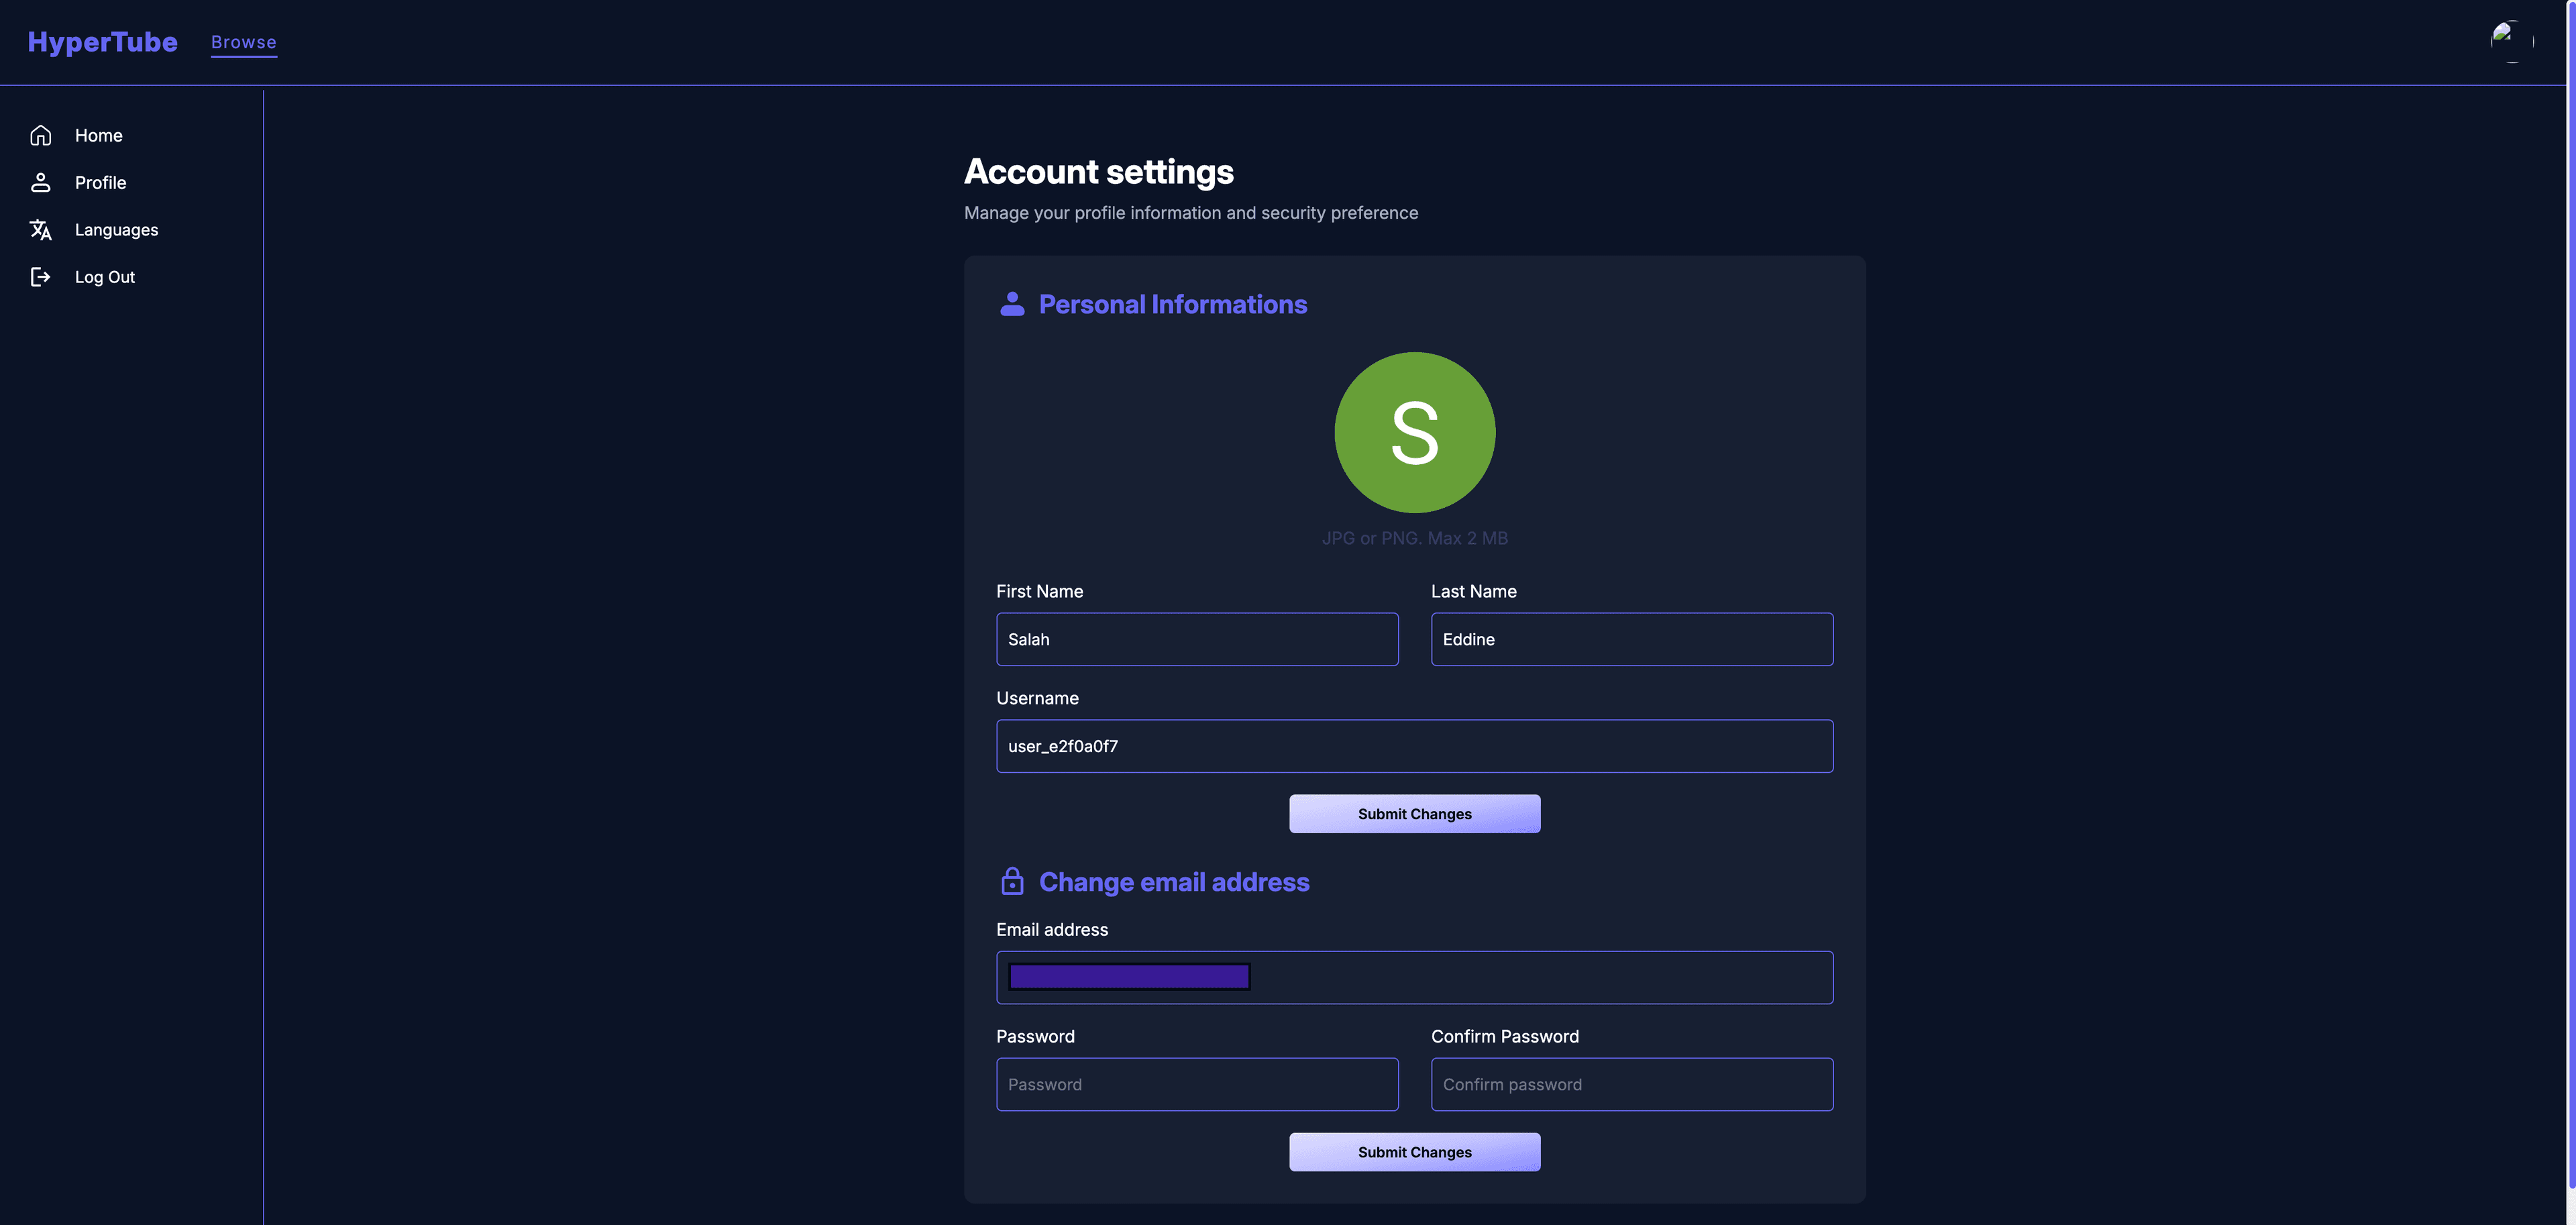Image resolution: width=2576 pixels, height=1225 pixels.
Task: Click the Log Out arrow icon
Action: pyautogui.click(x=40, y=277)
